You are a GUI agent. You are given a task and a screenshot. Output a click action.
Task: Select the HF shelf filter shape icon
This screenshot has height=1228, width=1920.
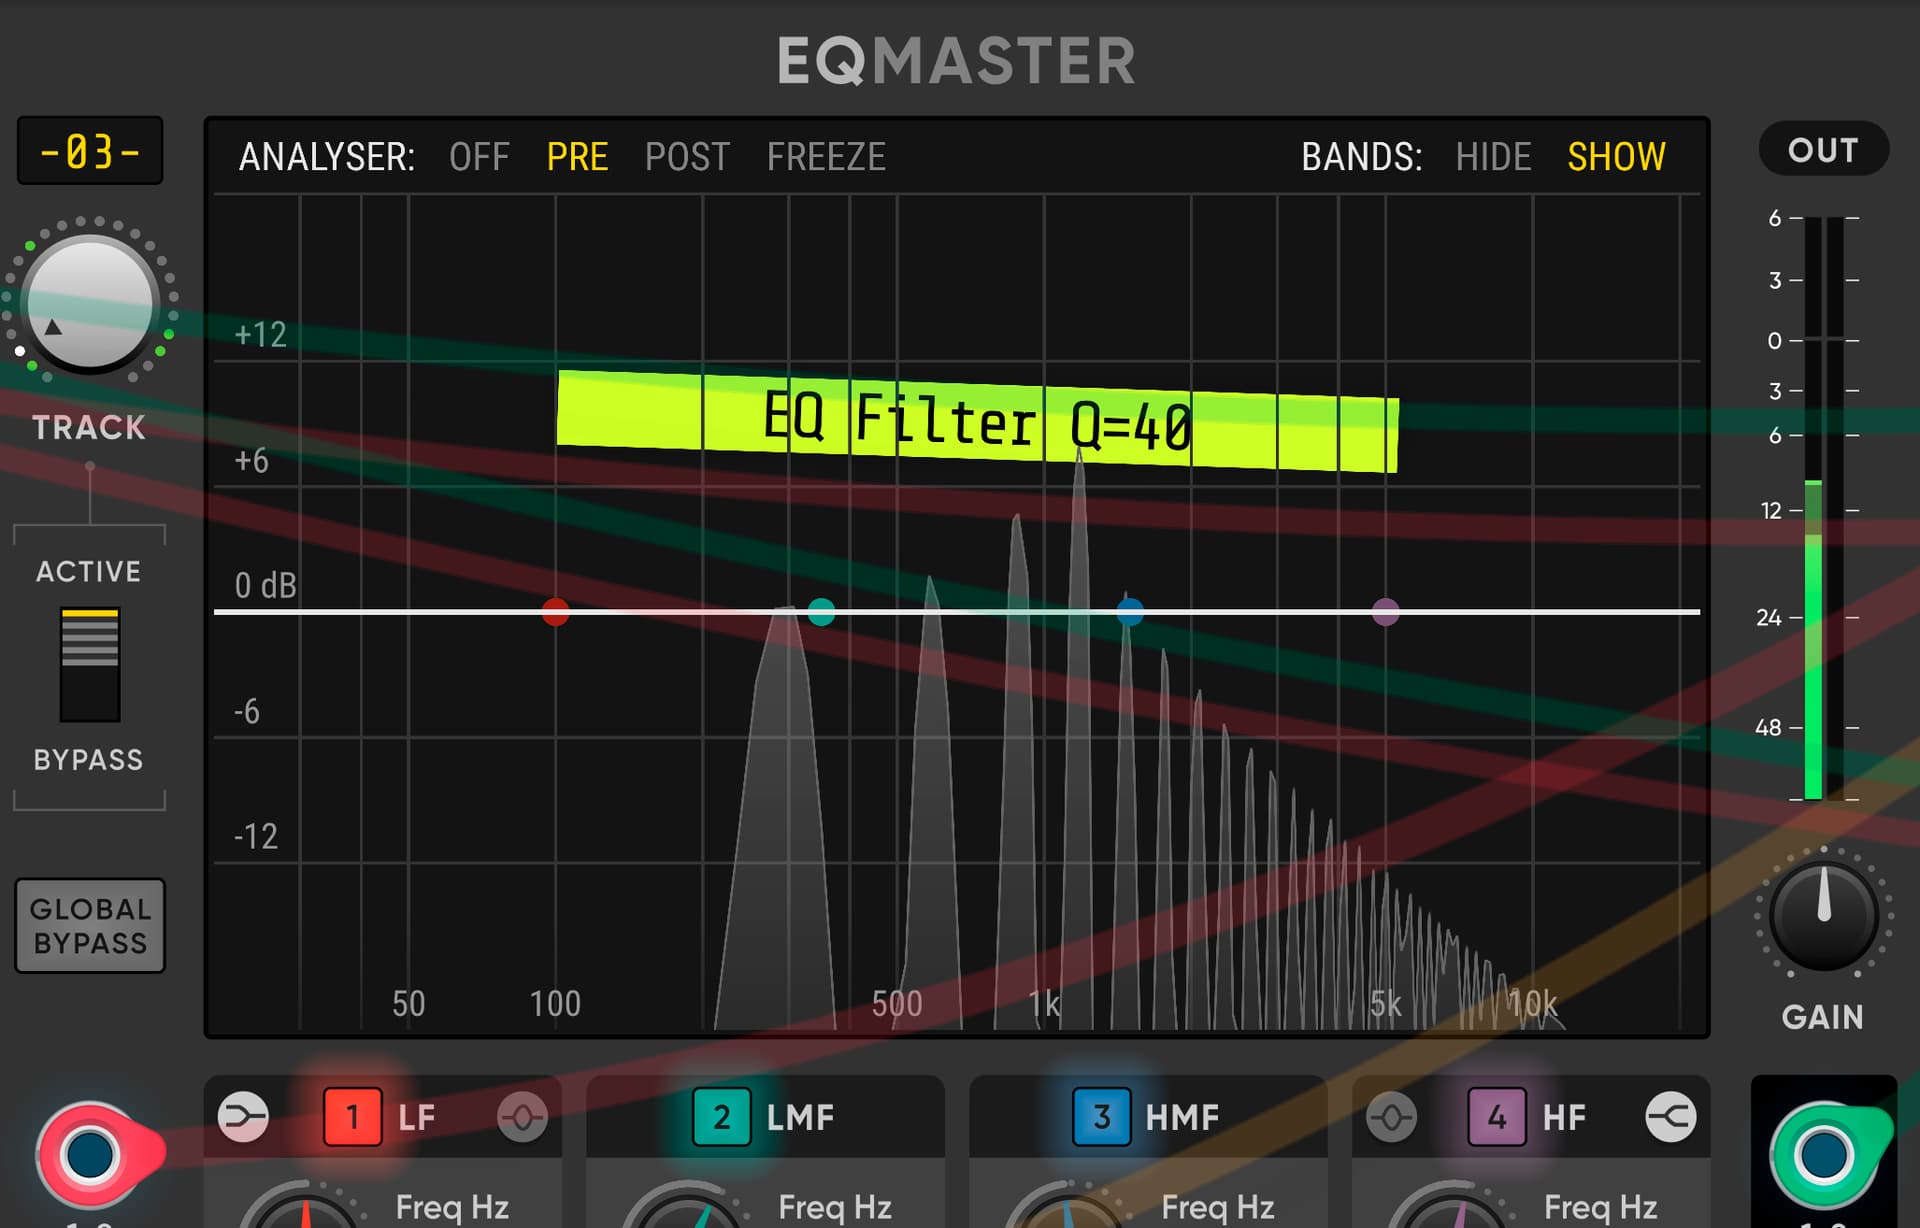click(x=1670, y=1116)
